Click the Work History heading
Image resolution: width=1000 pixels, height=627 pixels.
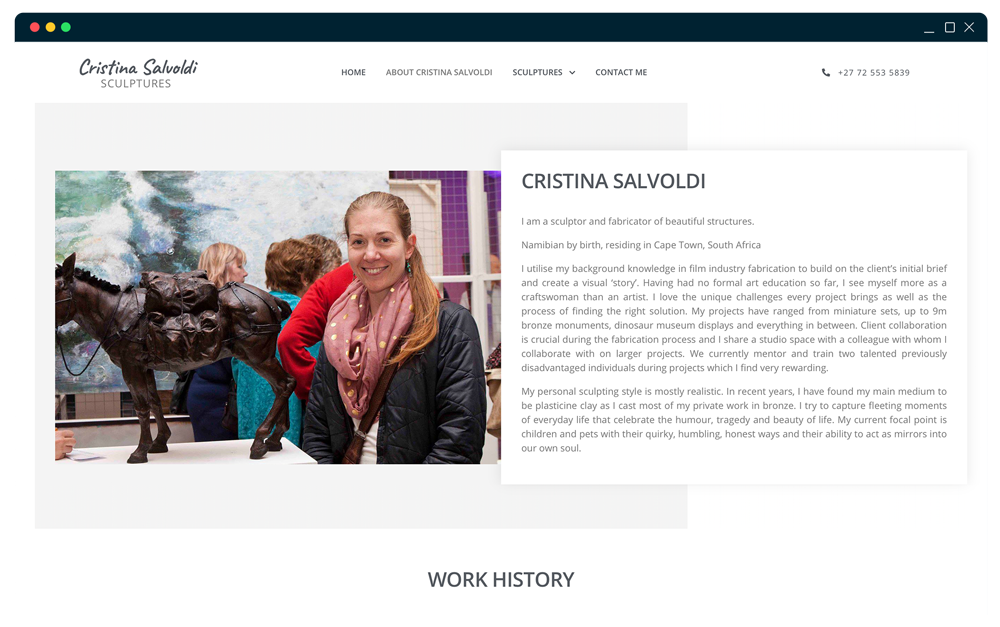point(501,580)
